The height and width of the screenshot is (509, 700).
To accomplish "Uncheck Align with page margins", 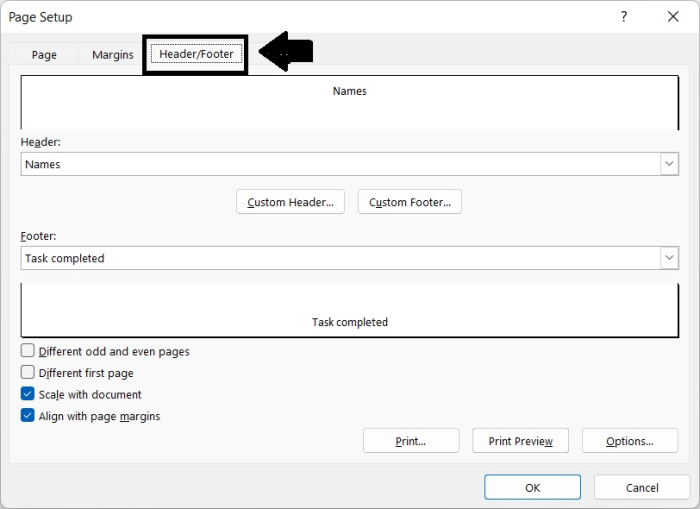I will (28, 416).
